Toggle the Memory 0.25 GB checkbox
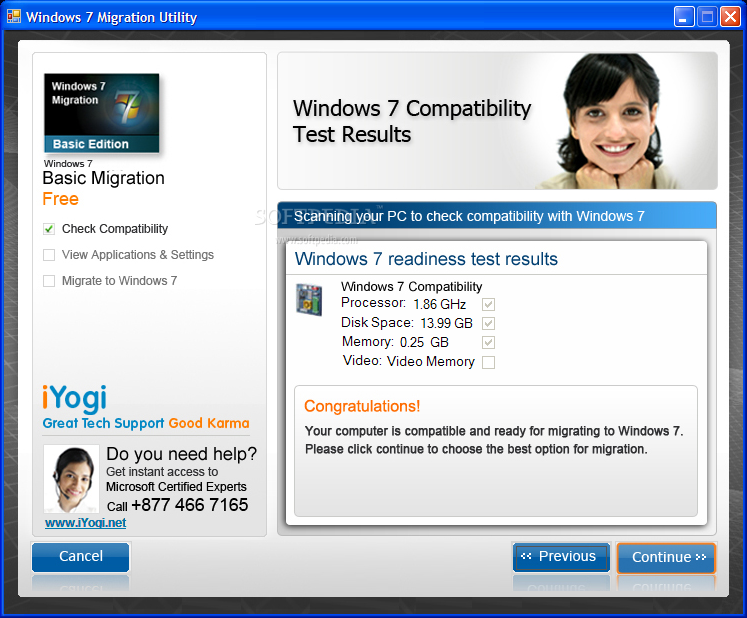This screenshot has height=618, width=747. (x=488, y=343)
